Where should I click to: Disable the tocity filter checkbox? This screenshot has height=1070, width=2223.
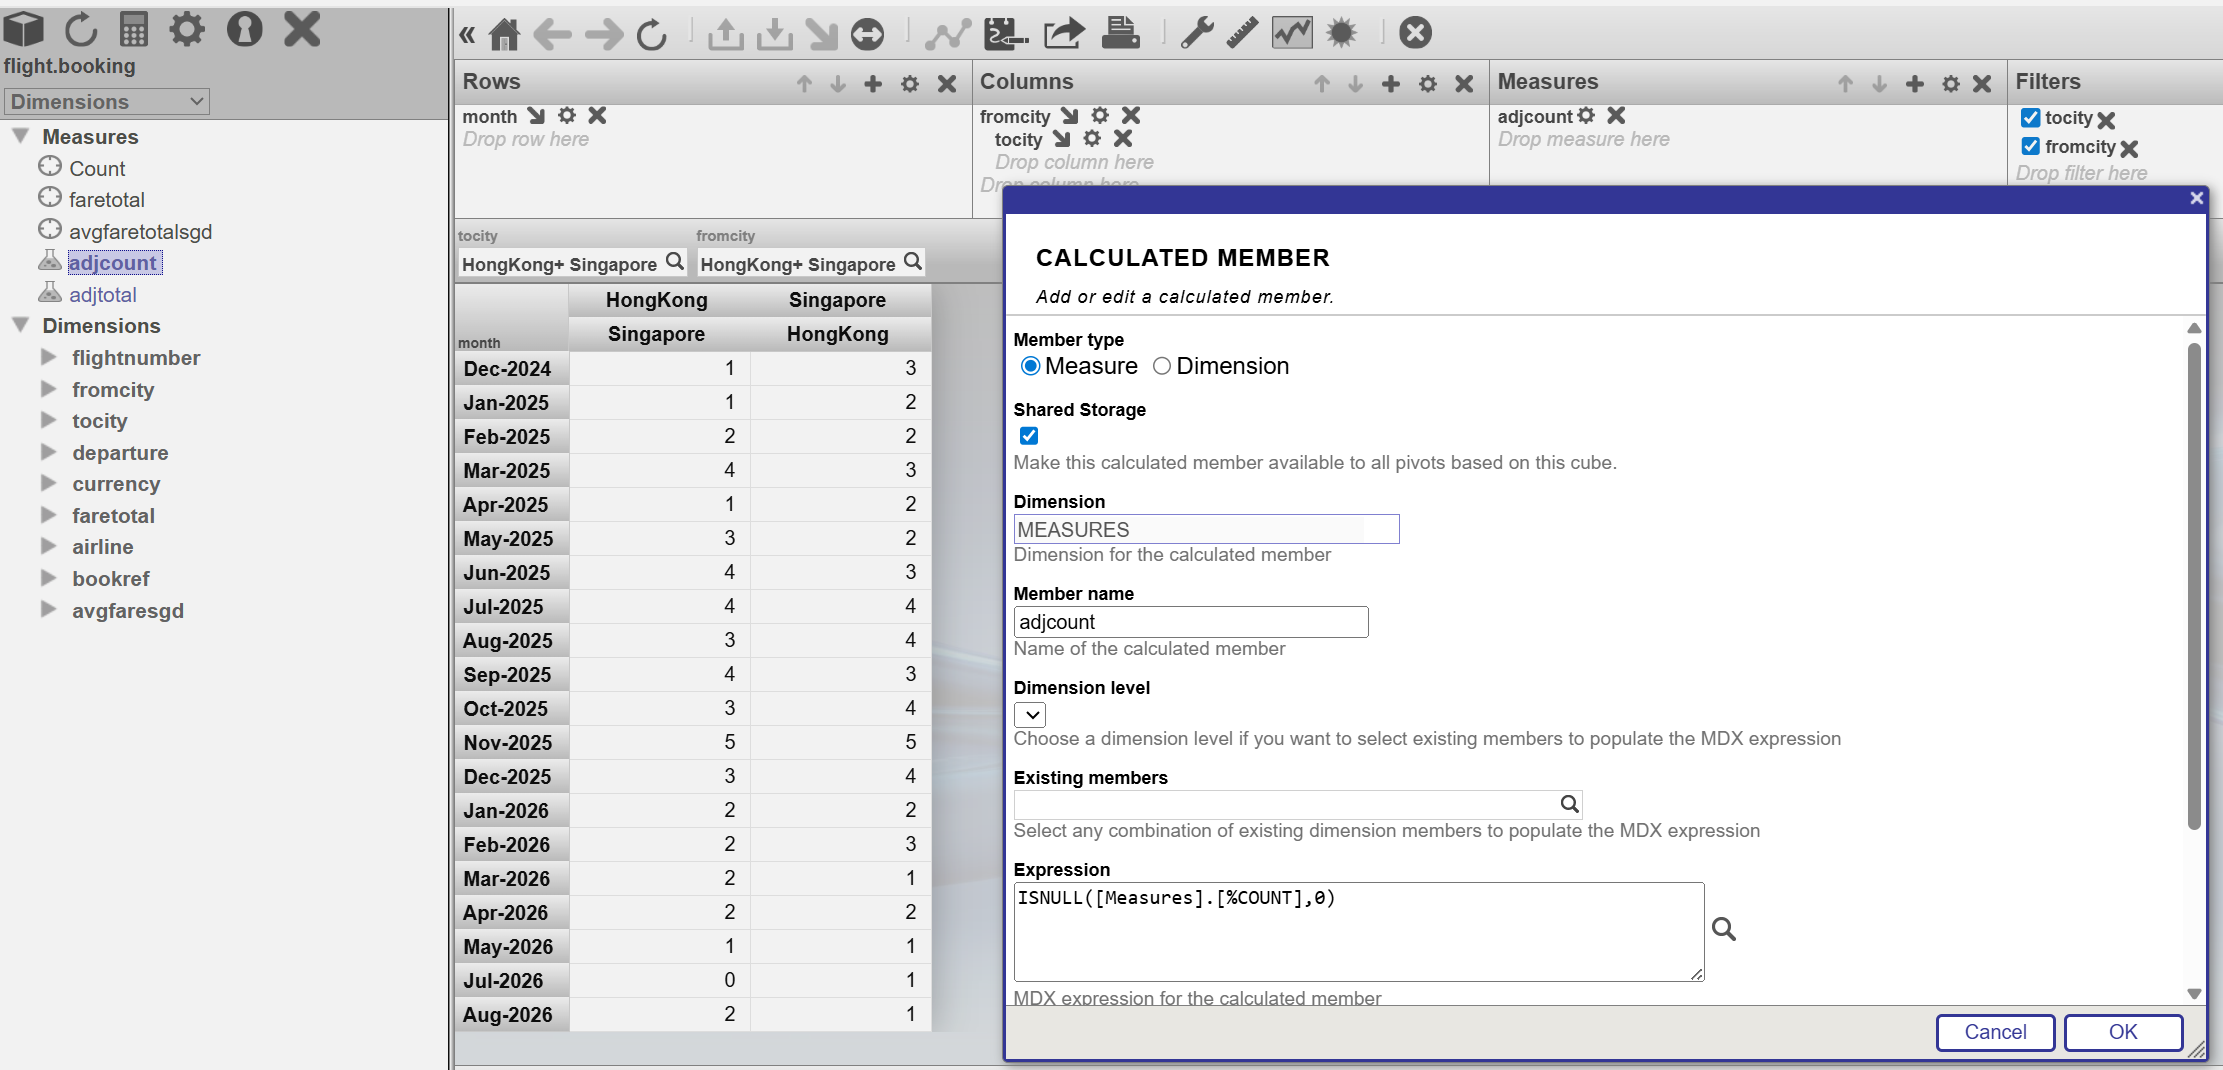pos(2030,118)
